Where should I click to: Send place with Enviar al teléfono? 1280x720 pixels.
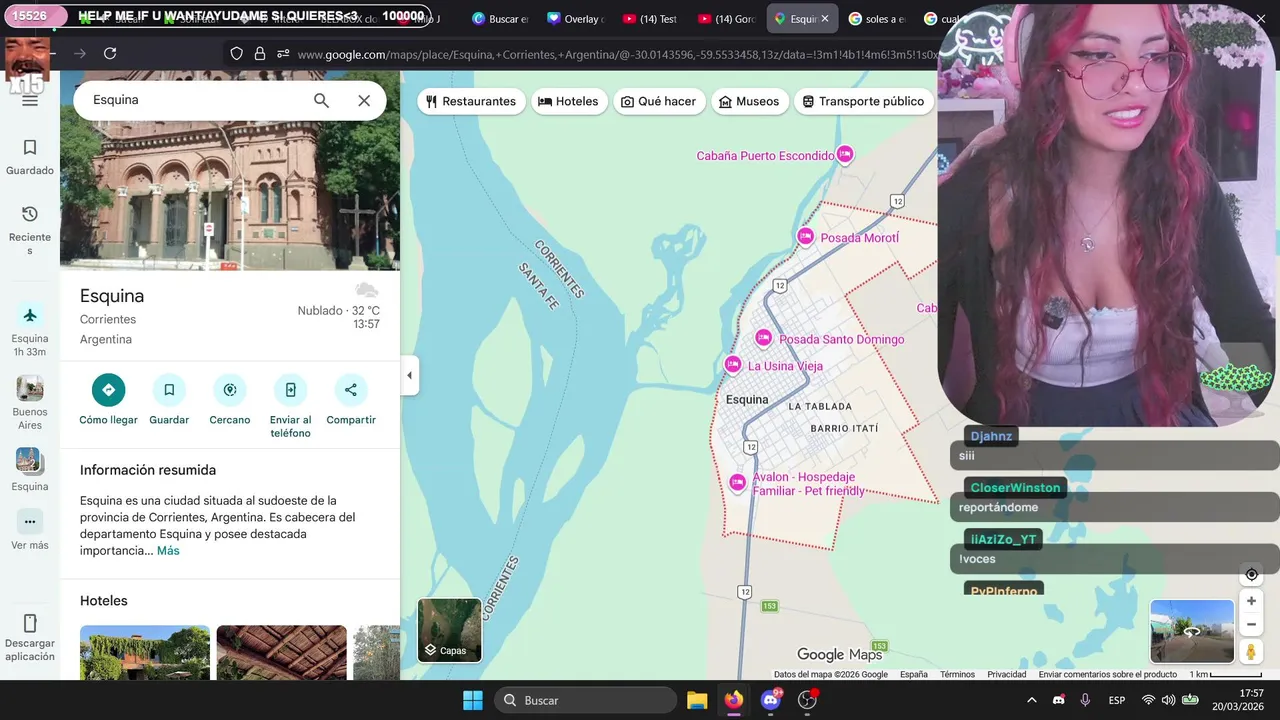(290, 406)
